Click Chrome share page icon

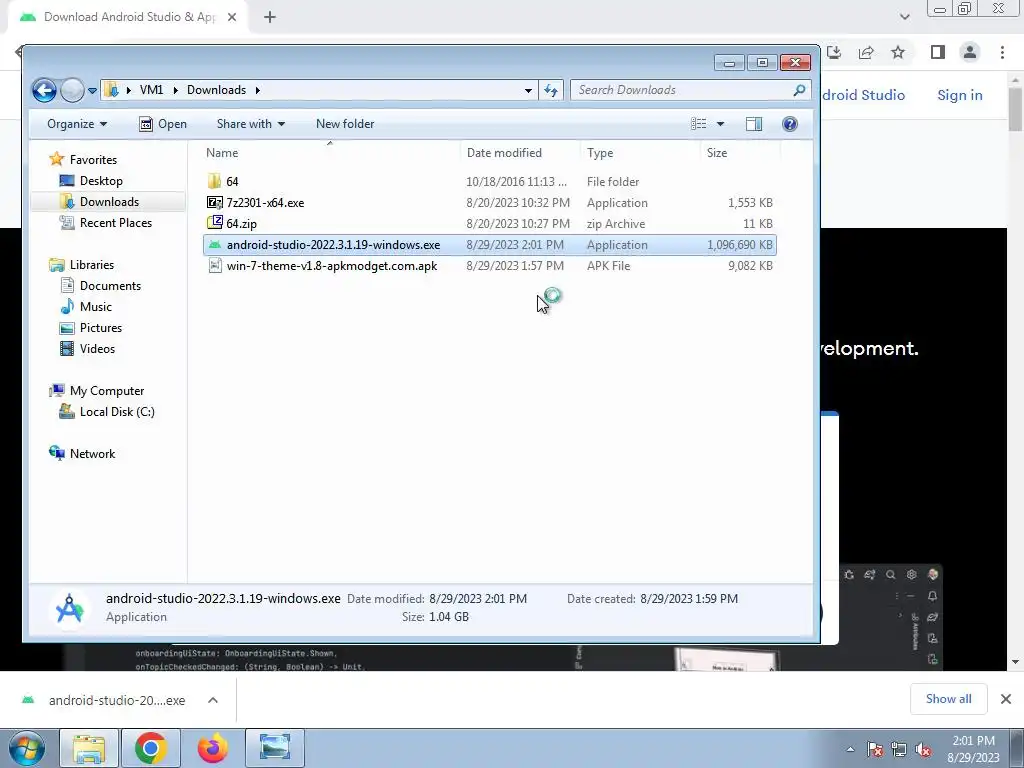coord(866,52)
